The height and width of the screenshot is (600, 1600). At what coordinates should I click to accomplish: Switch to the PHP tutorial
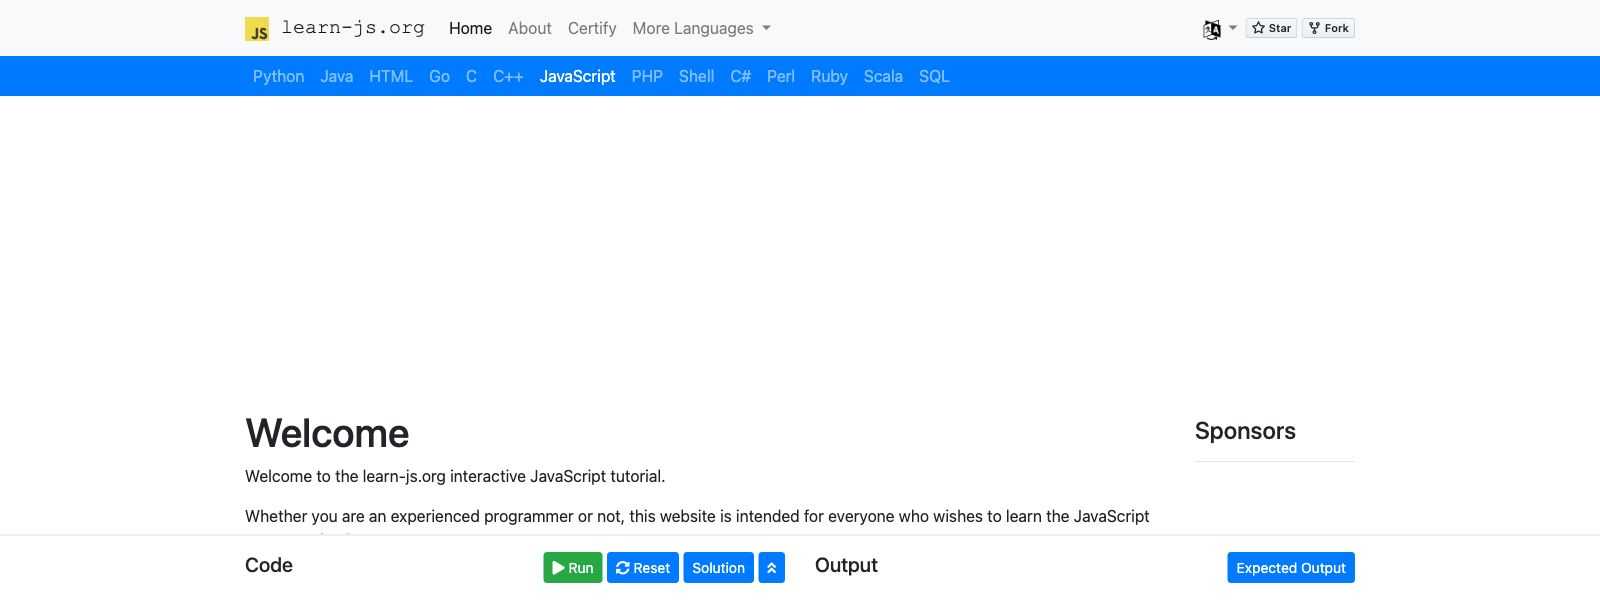[647, 76]
